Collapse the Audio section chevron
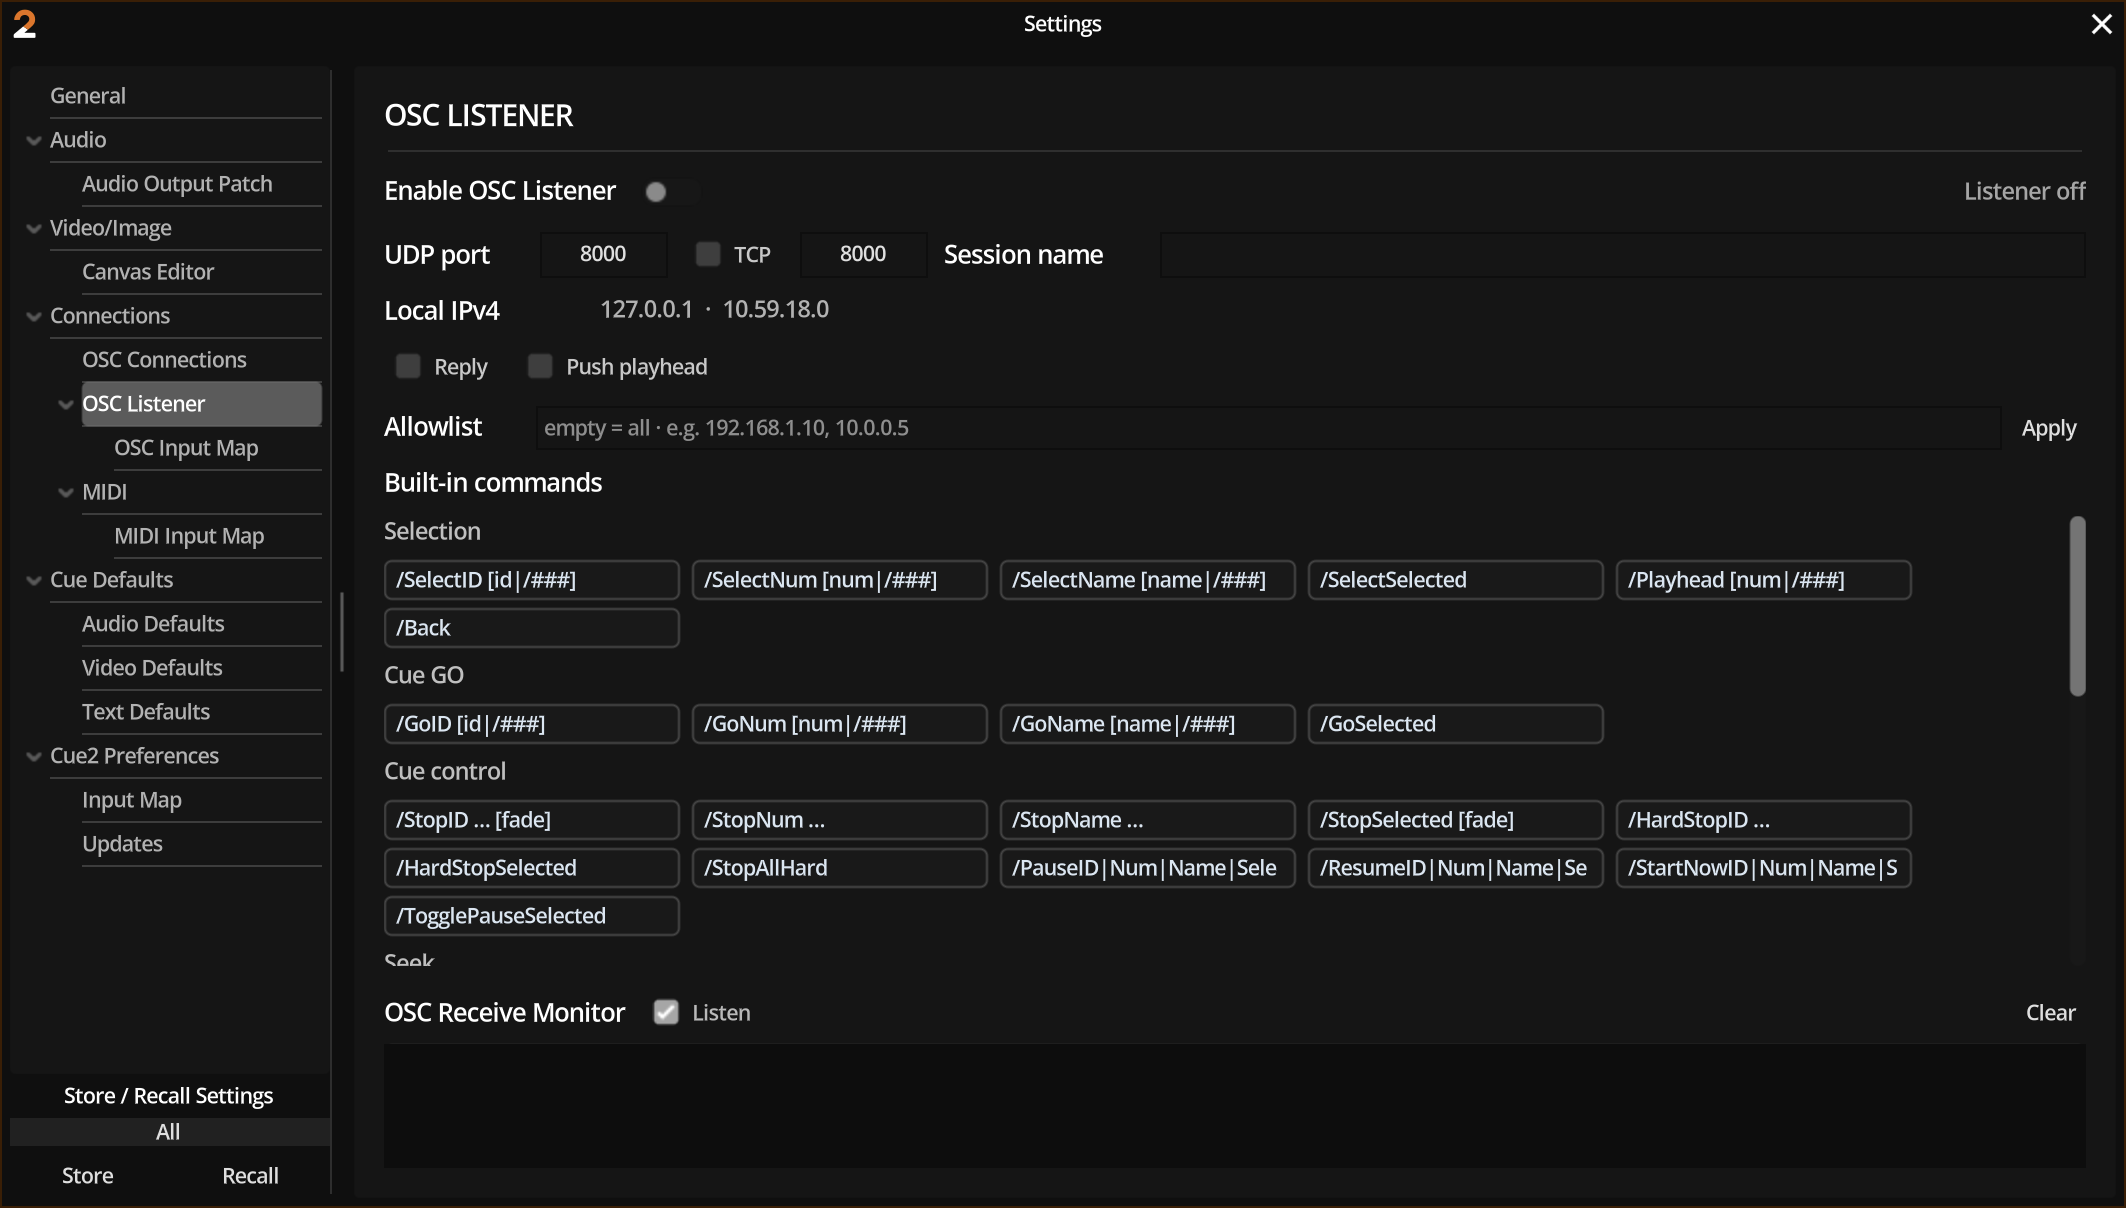This screenshot has width=2126, height=1208. click(x=34, y=140)
